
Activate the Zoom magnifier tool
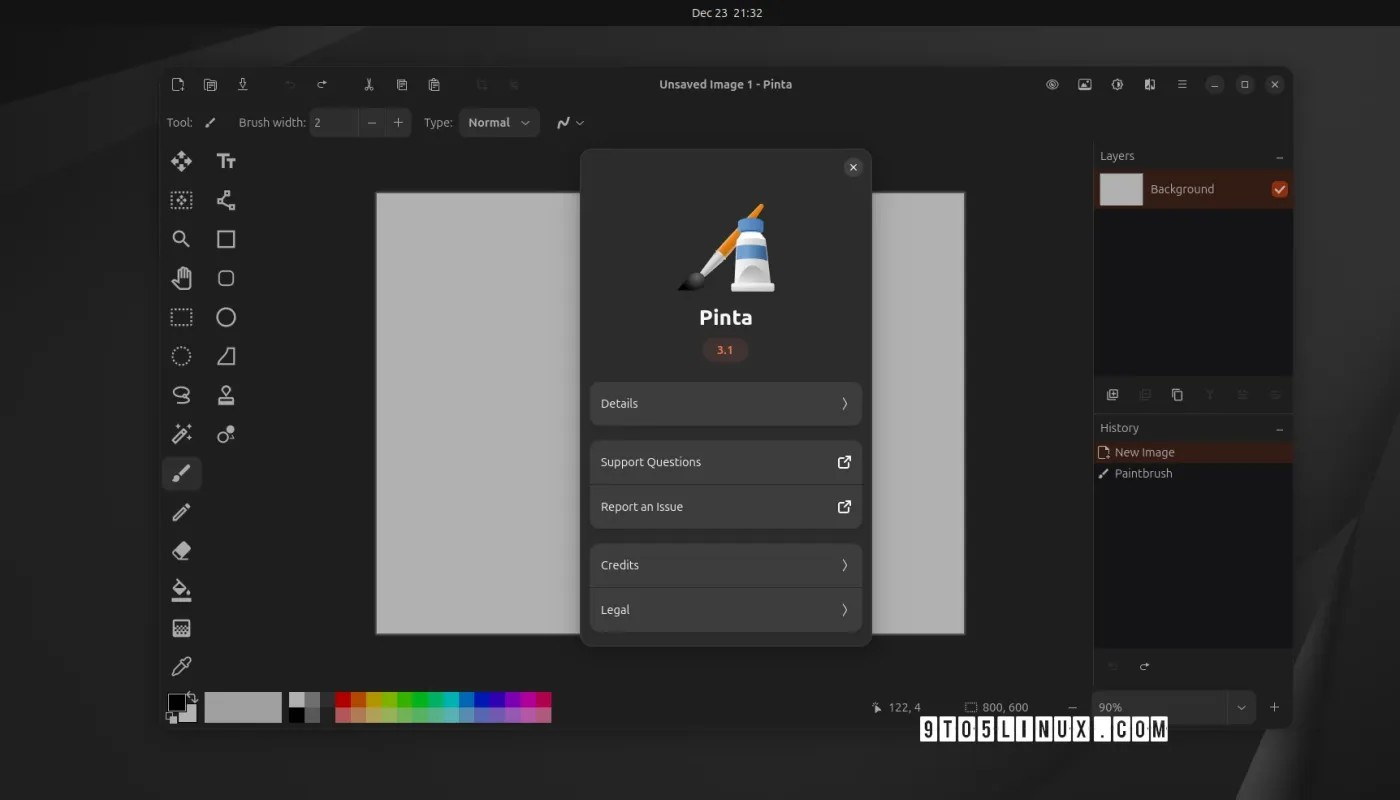pyautogui.click(x=181, y=239)
